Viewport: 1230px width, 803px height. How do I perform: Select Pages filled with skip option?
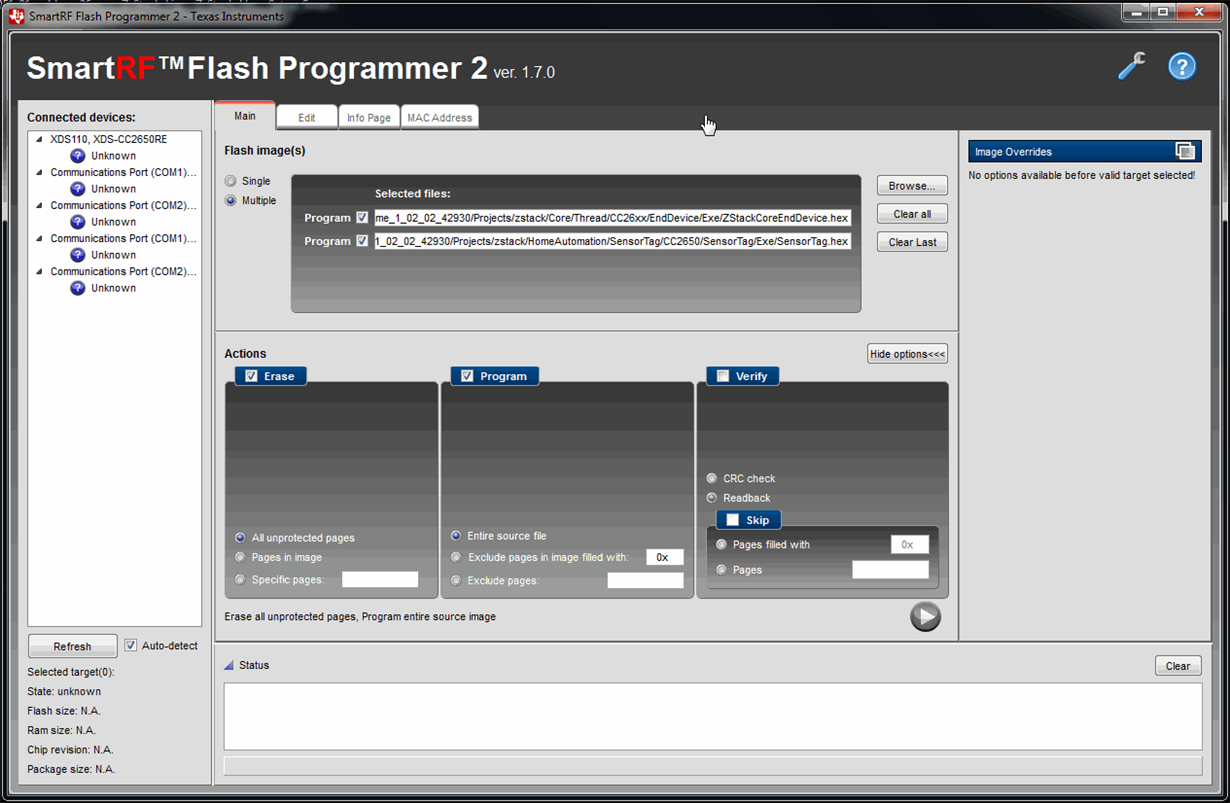722,545
